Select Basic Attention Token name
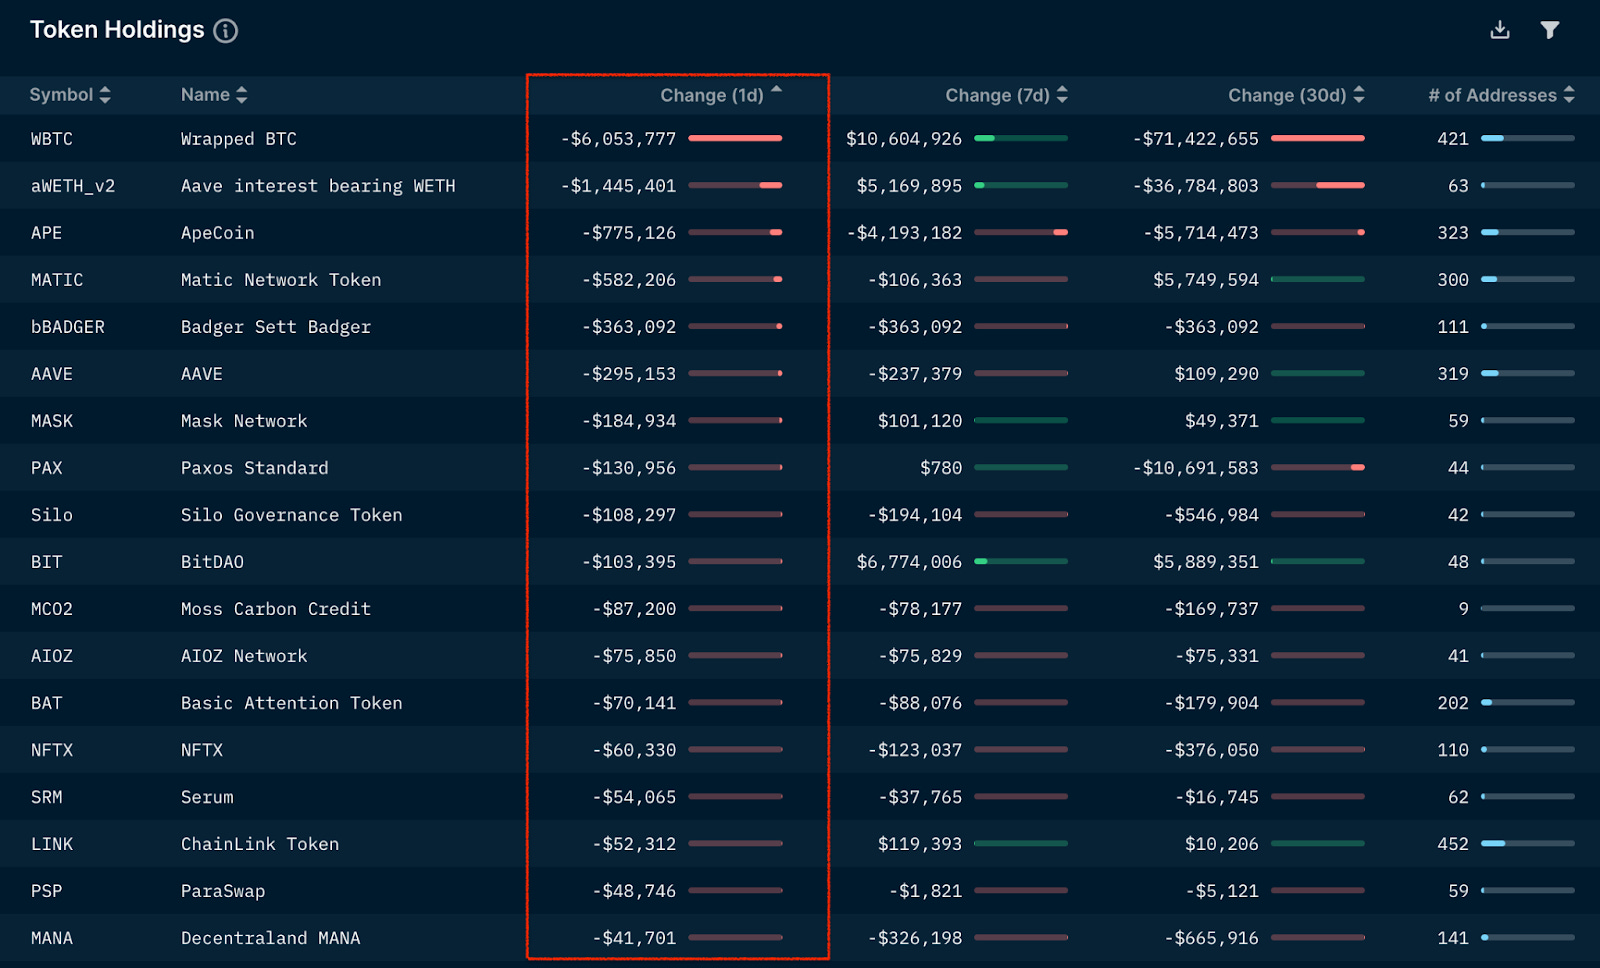1600x968 pixels. (292, 703)
